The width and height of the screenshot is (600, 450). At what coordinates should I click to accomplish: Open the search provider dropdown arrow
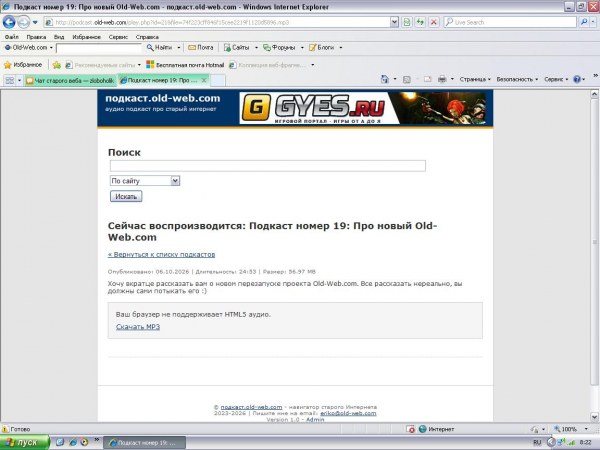coord(593,22)
